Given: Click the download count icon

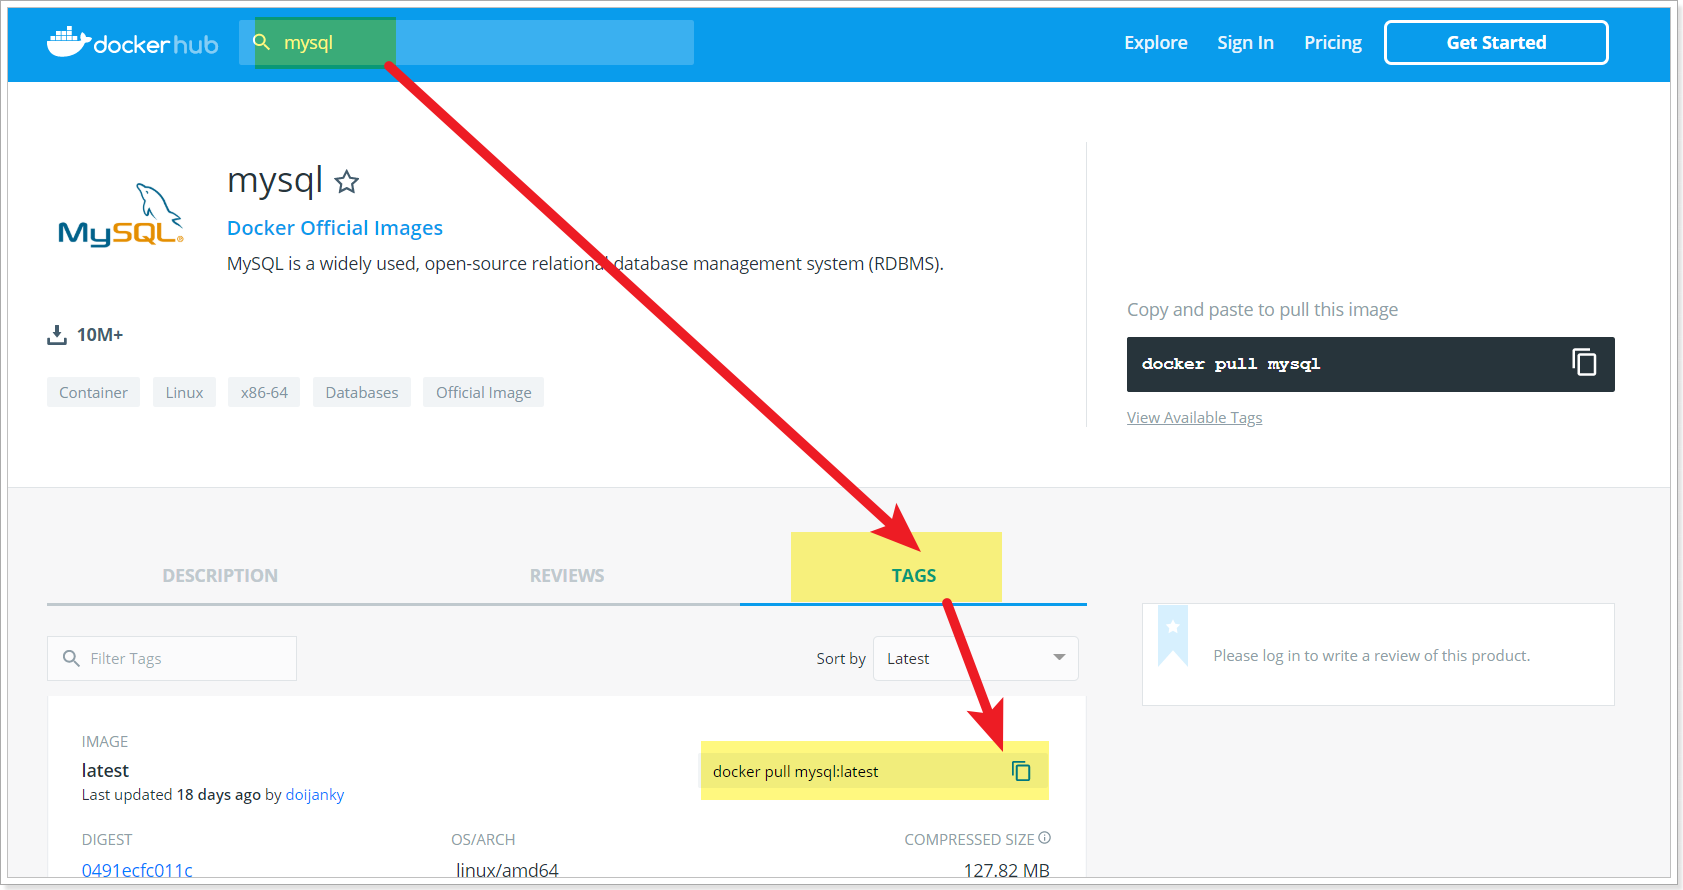Looking at the screenshot, I should [x=57, y=335].
